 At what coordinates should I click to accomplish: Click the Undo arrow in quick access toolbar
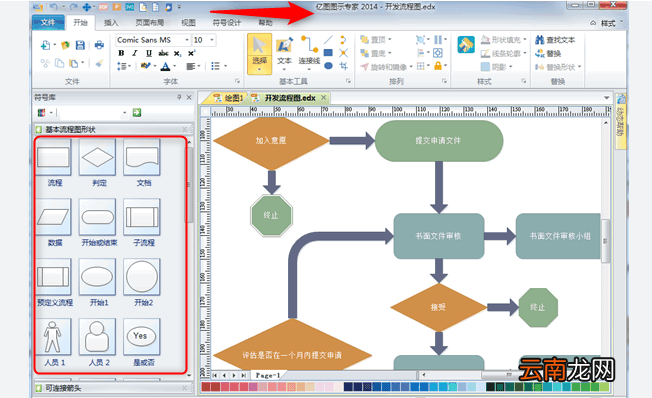point(54,7)
